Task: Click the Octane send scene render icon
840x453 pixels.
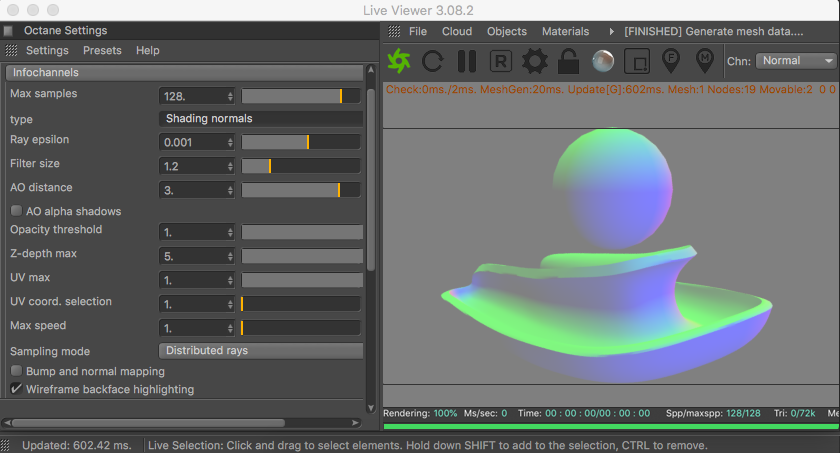Action: 399,61
